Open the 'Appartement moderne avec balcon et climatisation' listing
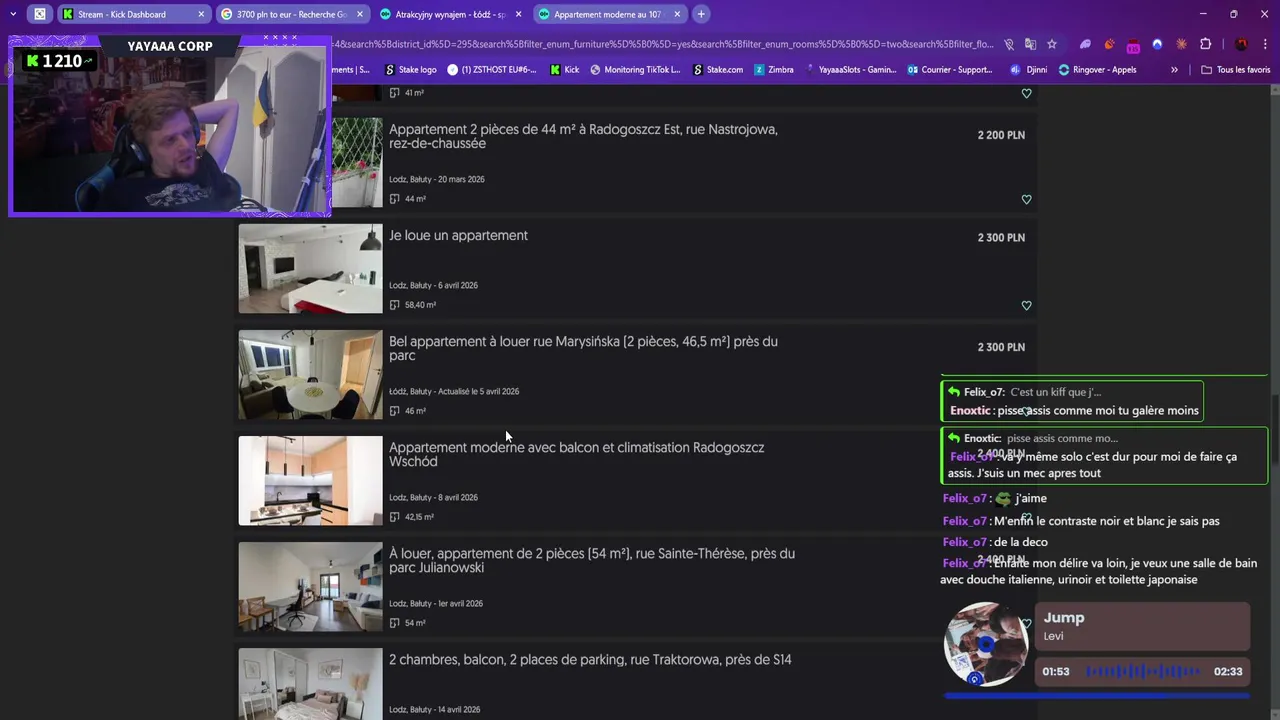This screenshot has width=1280, height=720. pos(576,454)
